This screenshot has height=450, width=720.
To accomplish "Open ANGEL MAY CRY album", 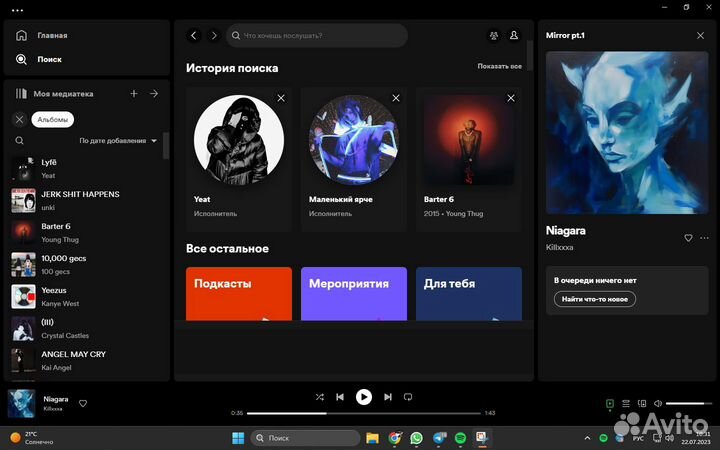I will 85,360.
